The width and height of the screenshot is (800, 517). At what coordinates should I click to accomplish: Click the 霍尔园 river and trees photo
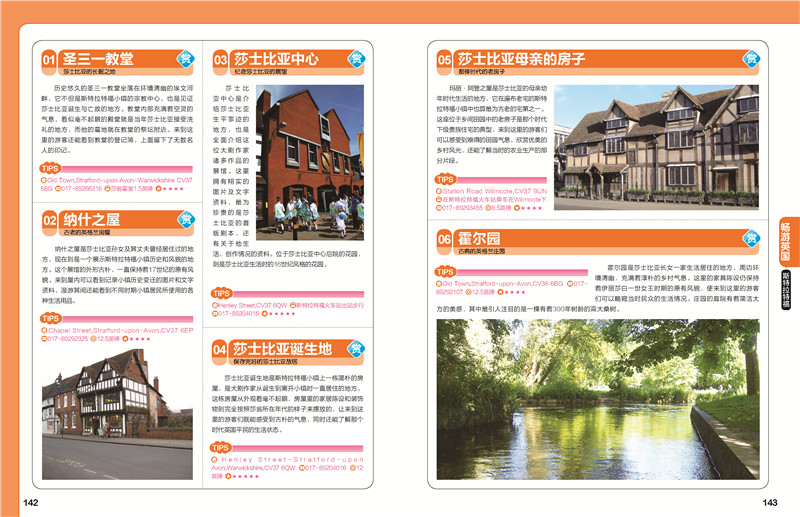pyautogui.click(x=598, y=400)
